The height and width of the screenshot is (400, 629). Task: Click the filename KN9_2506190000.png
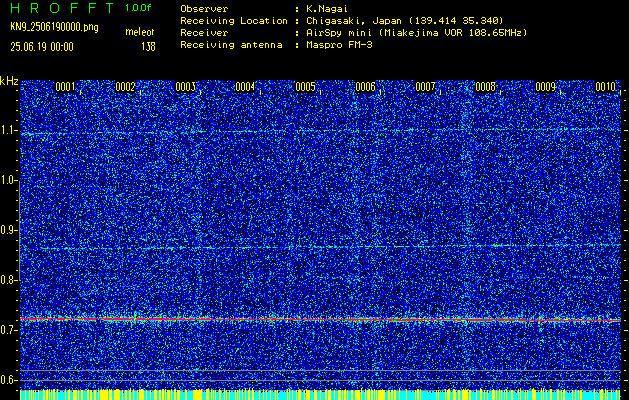54,27
